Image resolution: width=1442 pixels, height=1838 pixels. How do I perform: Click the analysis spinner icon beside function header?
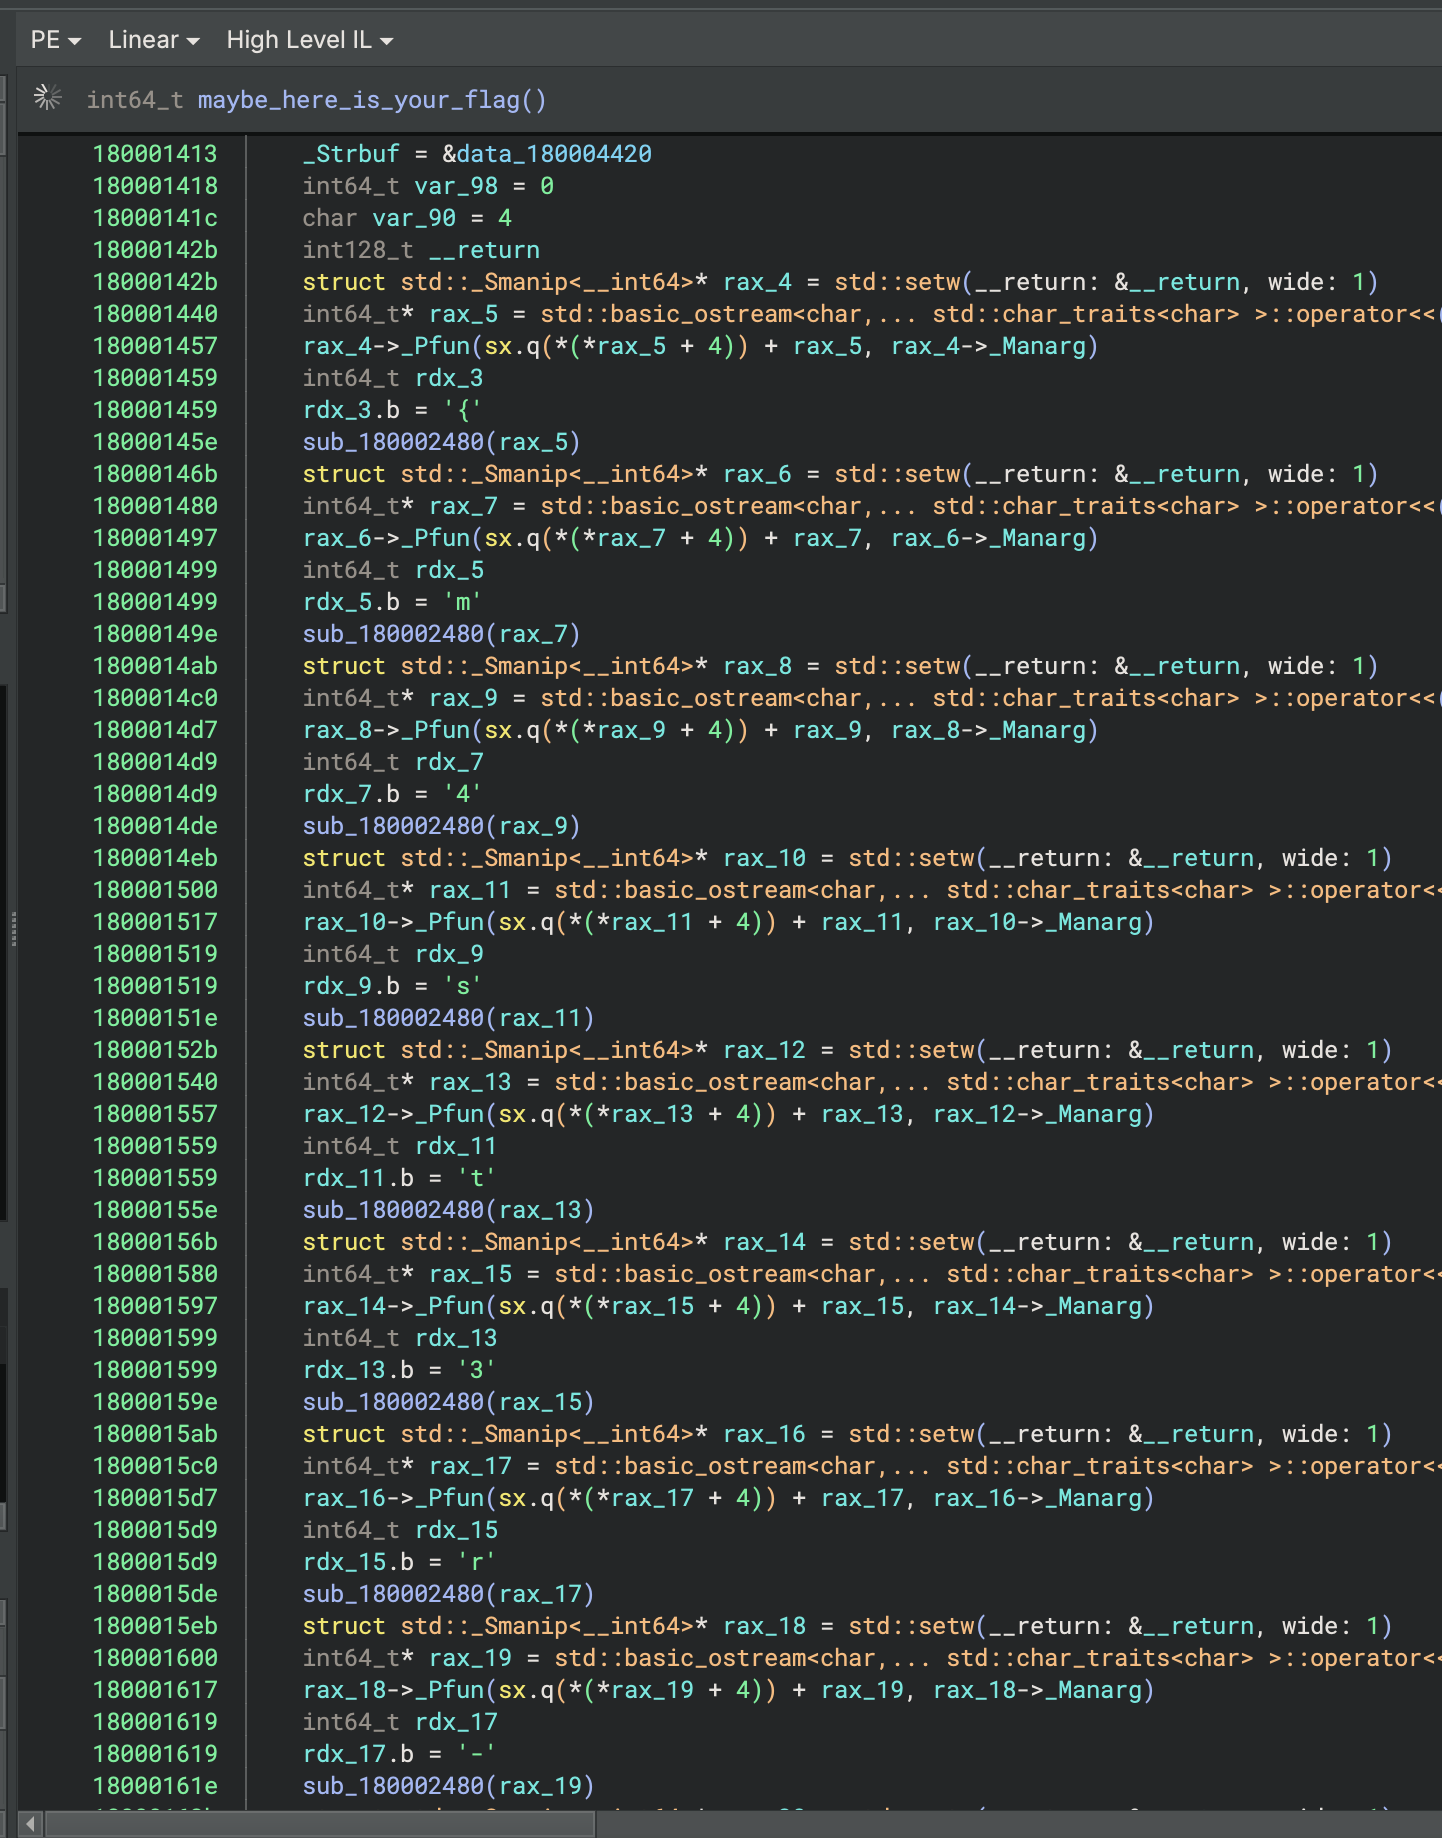(47, 98)
